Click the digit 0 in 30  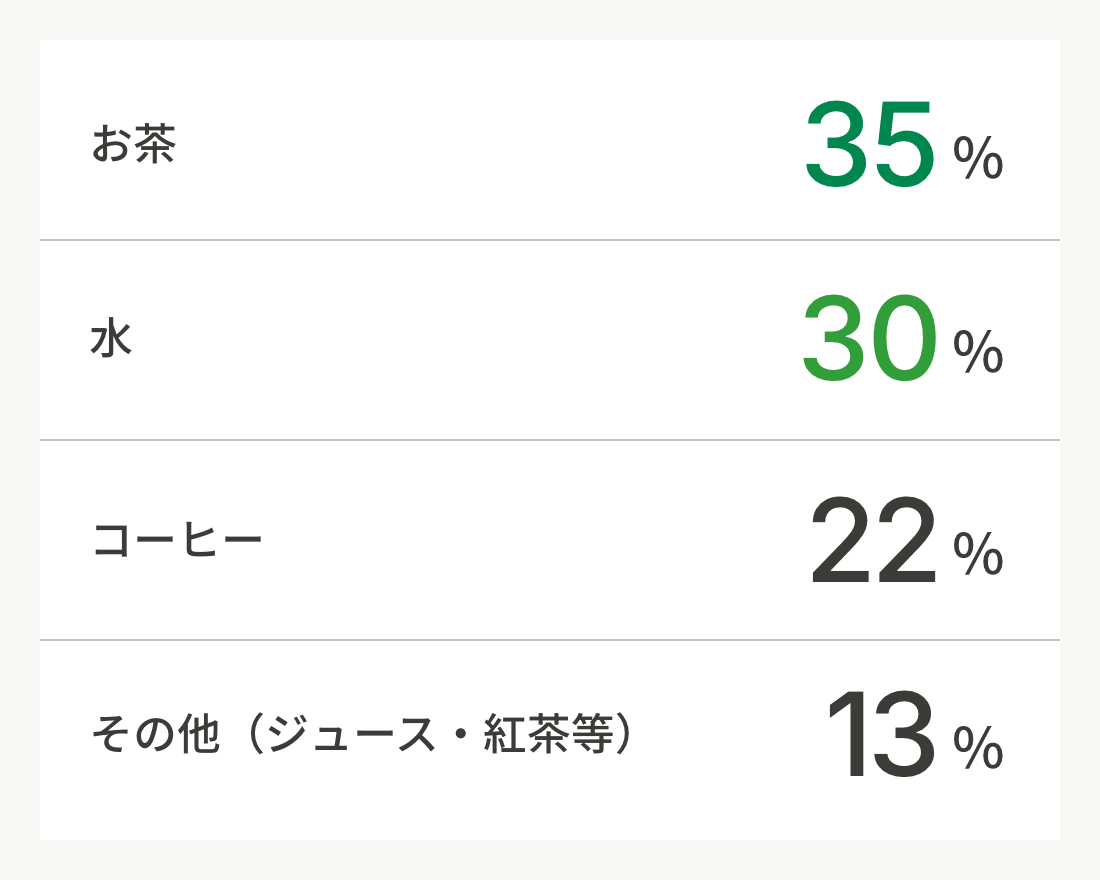click(904, 339)
